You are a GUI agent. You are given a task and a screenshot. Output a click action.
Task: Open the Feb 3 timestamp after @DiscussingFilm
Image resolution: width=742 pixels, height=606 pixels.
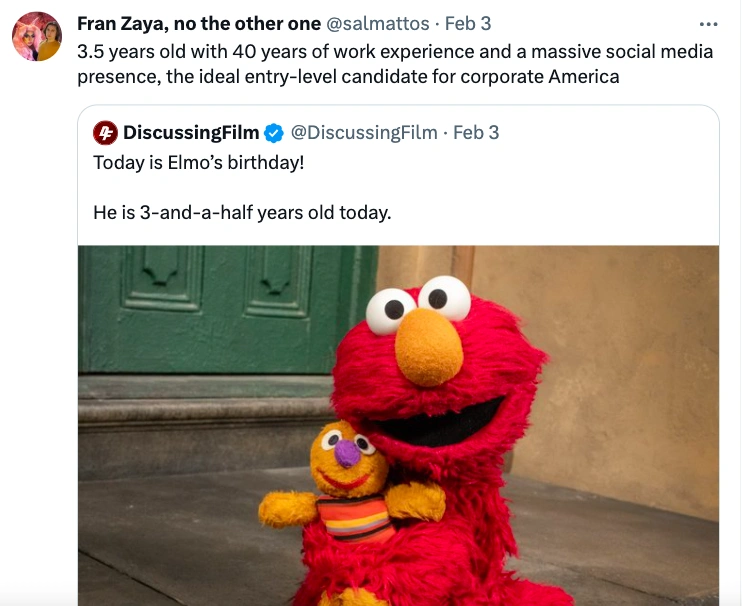pyautogui.click(x=476, y=132)
